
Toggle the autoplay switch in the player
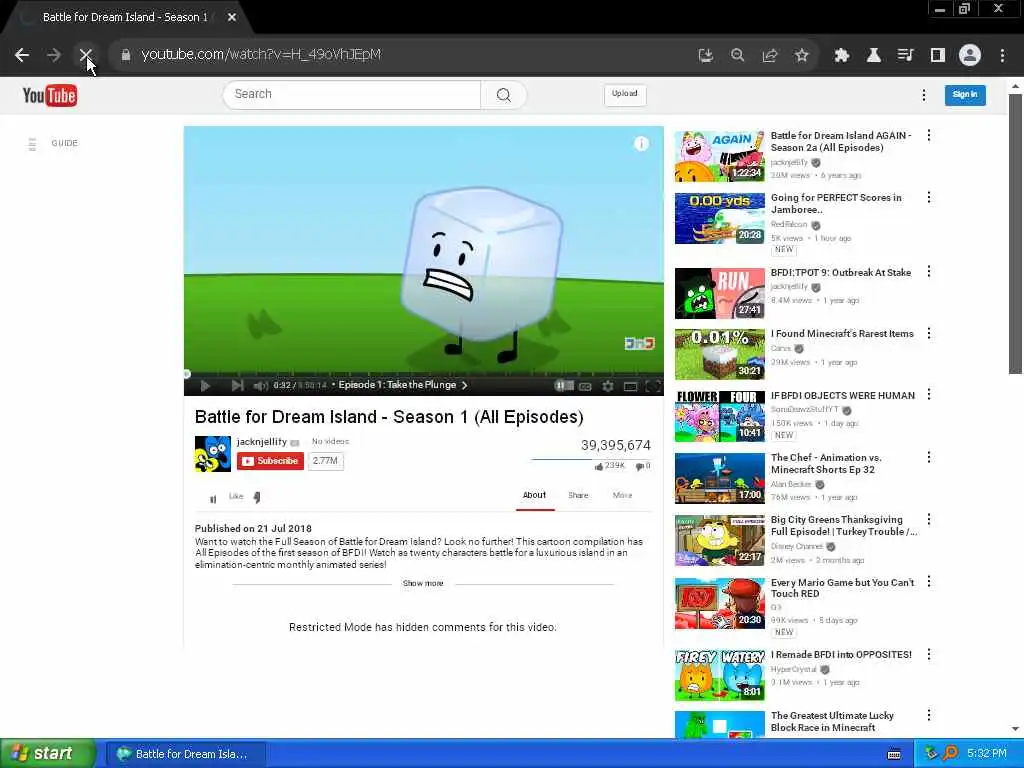pyautogui.click(x=564, y=386)
